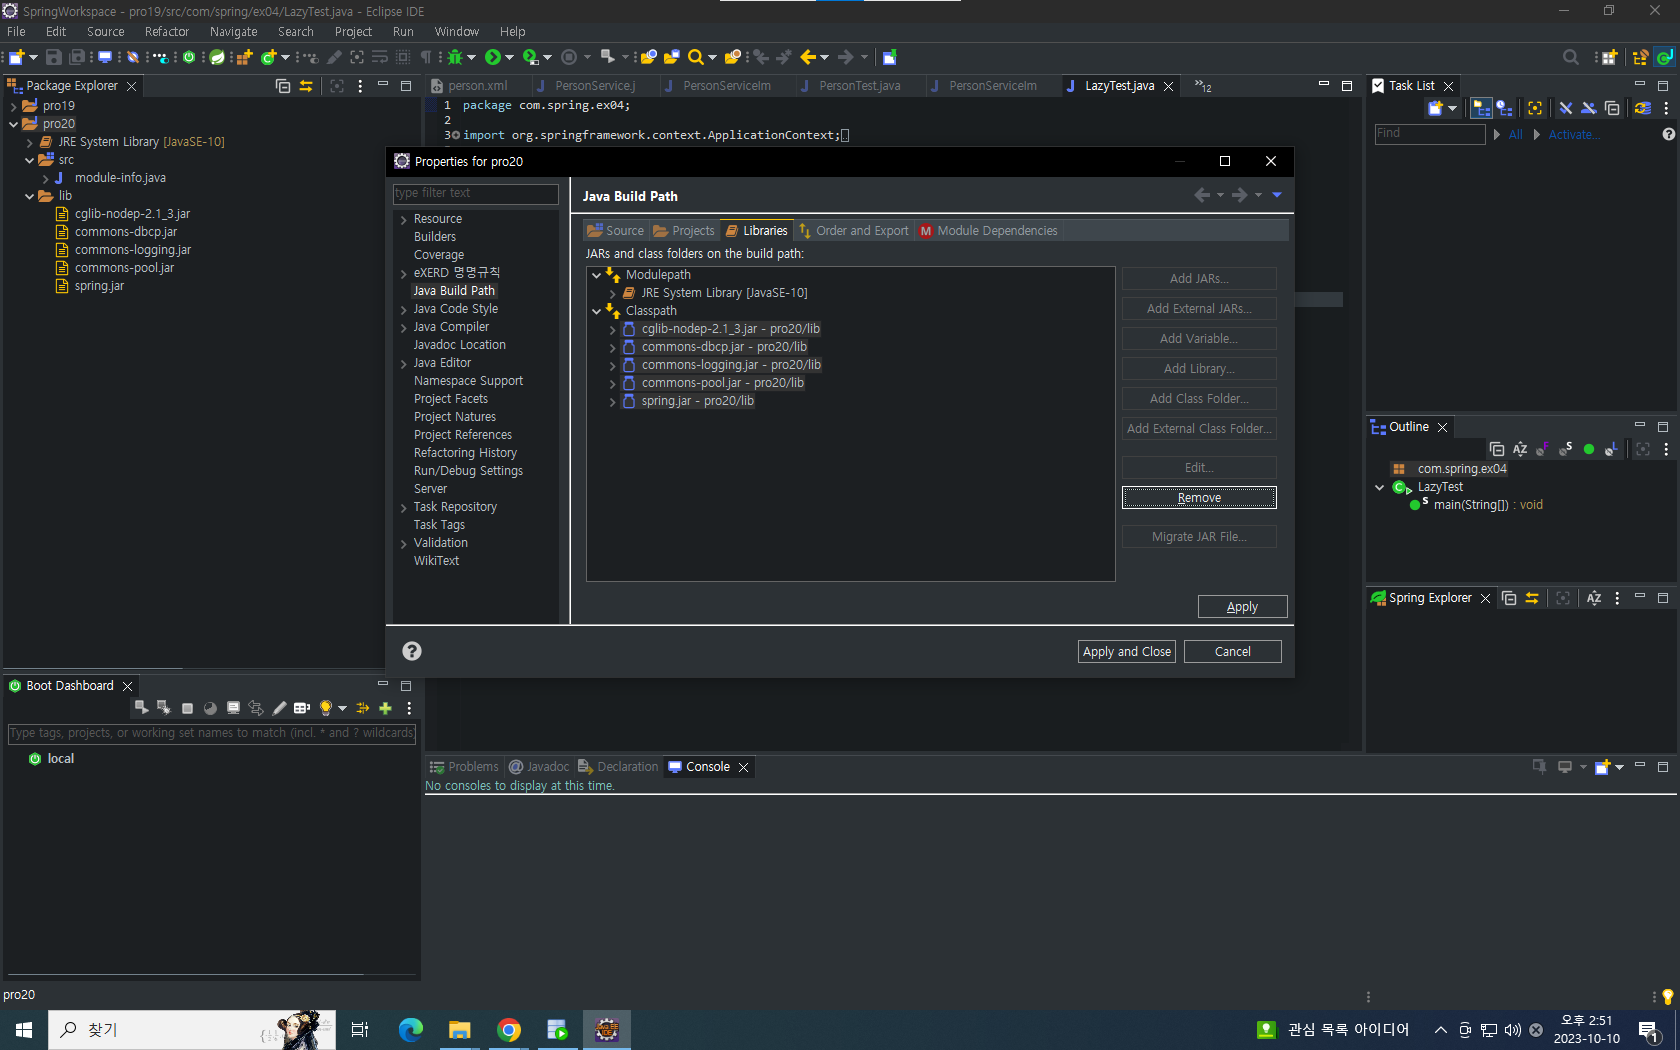Toggle Scheduled view in Task List
Screen dimensions: 1680x1050
pos(1504,108)
